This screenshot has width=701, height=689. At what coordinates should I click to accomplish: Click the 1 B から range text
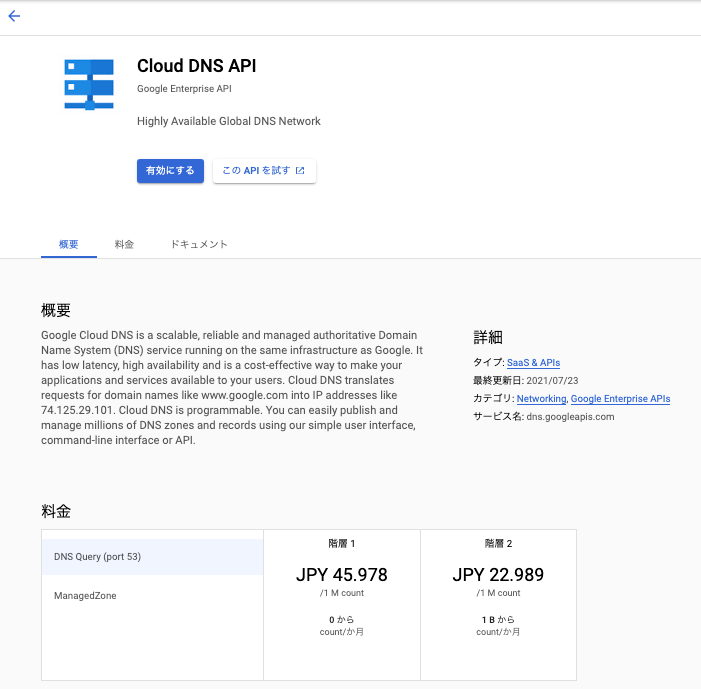(x=498, y=619)
